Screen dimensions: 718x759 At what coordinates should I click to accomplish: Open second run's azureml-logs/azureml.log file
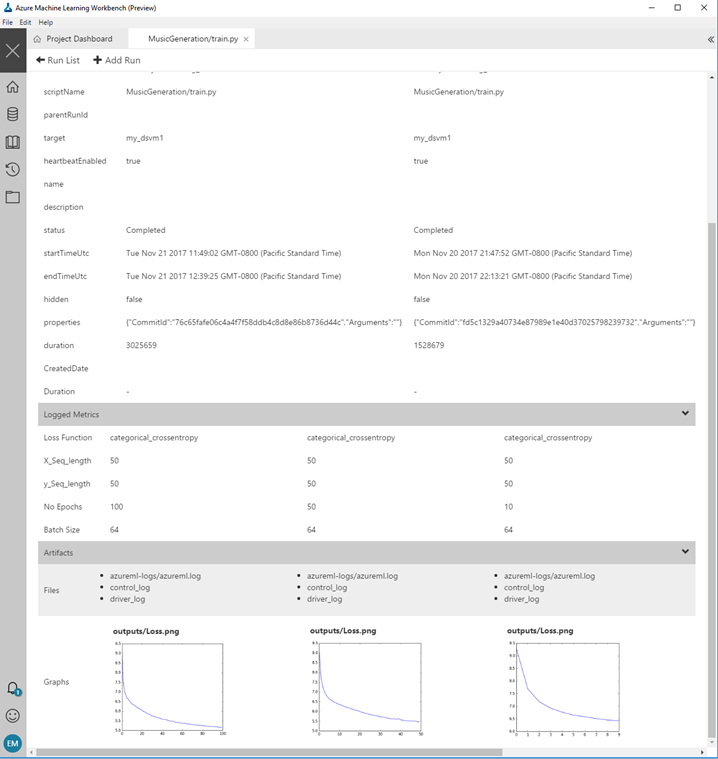coord(352,576)
